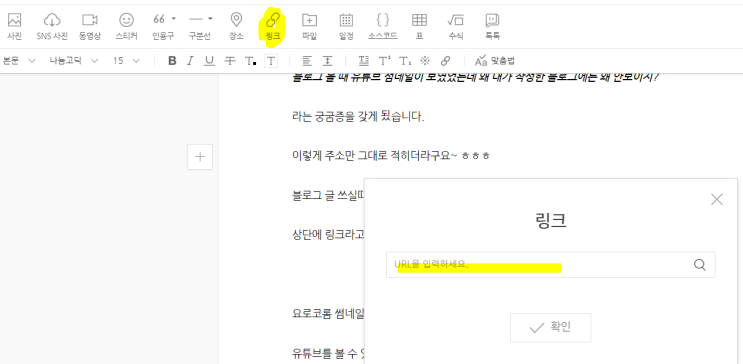Add a location via 장소 icon
Image resolution: width=743 pixels, height=364 pixels.
(236, 26)
